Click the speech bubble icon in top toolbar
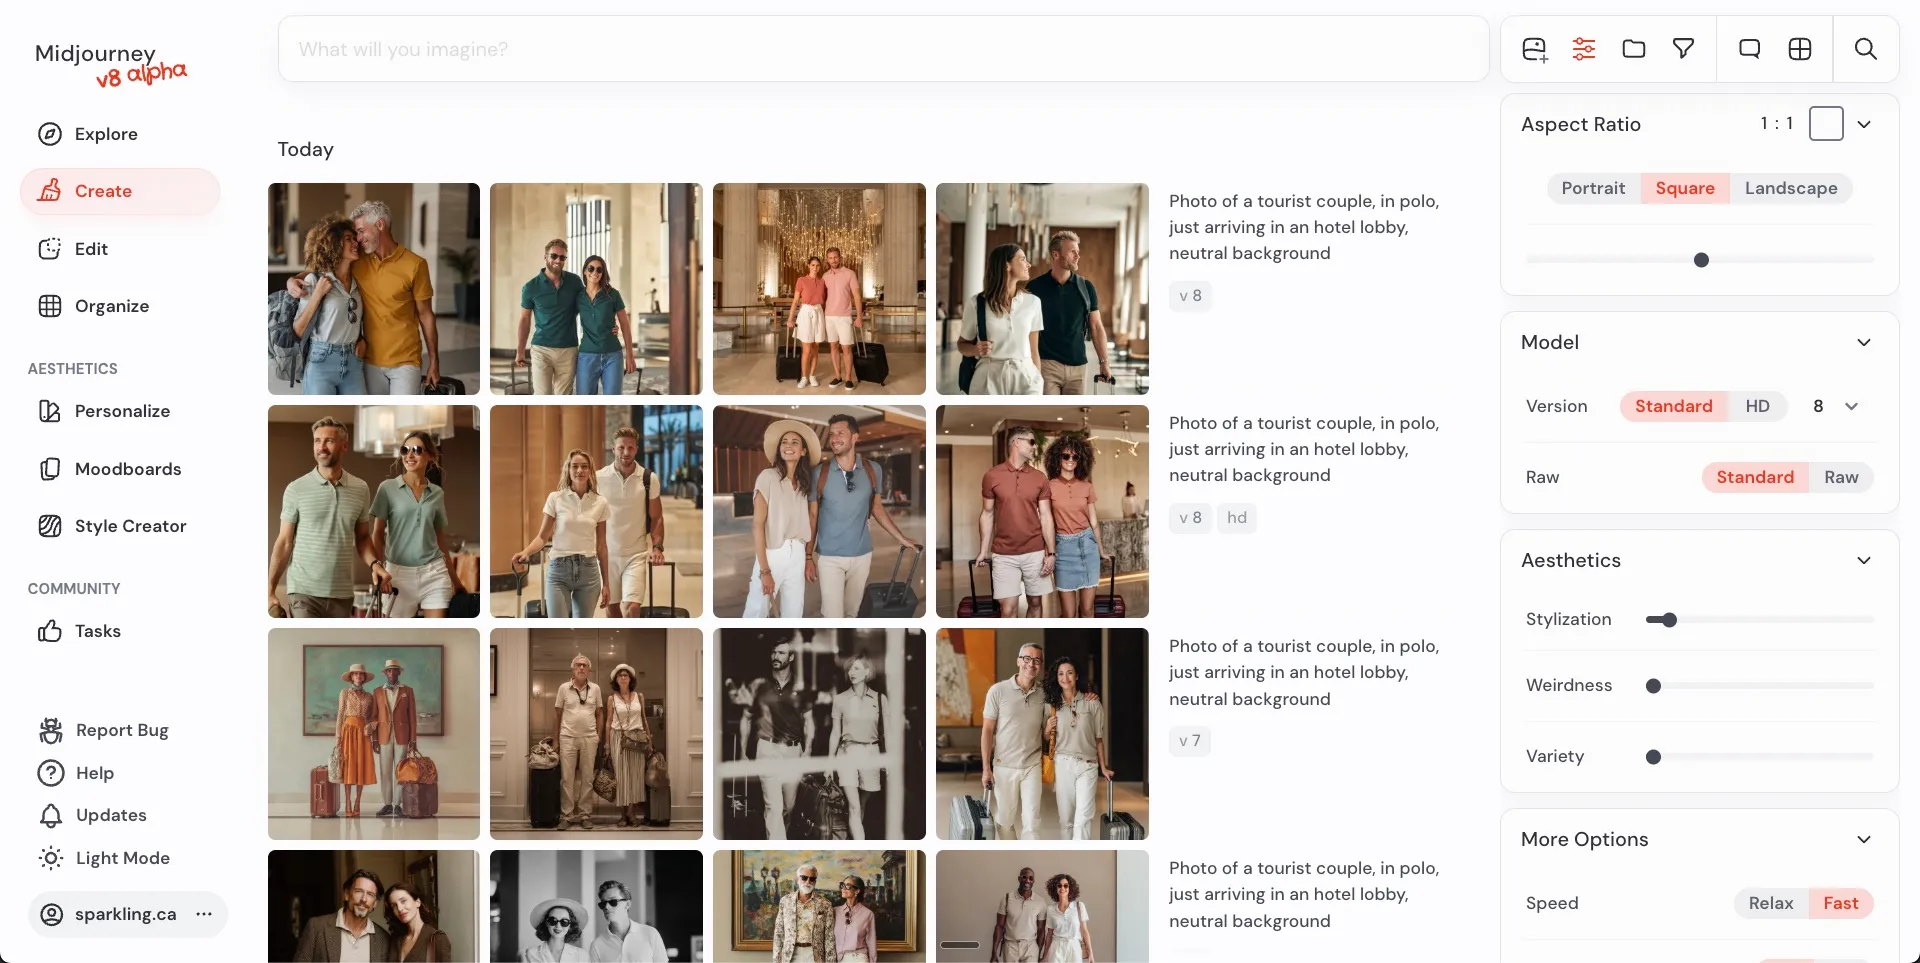This screenshot has height=963, width=1920. click(x=1749, y=49)
